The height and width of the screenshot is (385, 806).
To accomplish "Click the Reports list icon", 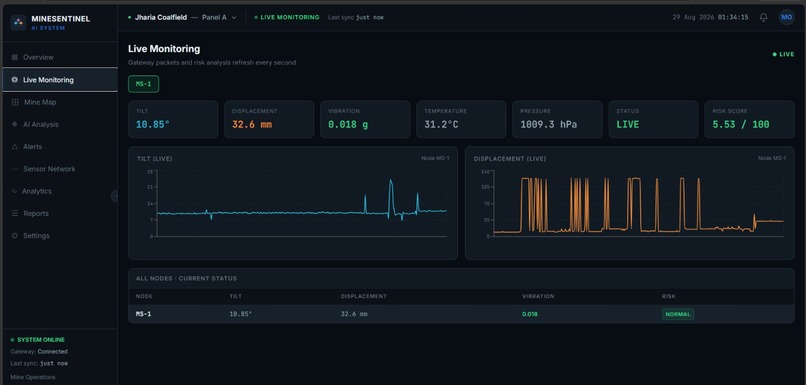I will [14, 213].
